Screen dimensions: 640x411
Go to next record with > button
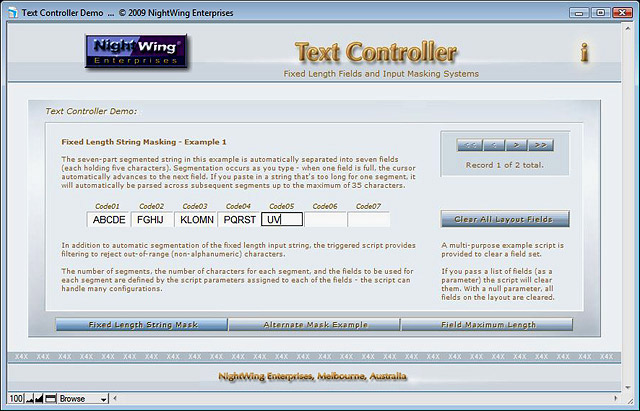tap(516, 145)
